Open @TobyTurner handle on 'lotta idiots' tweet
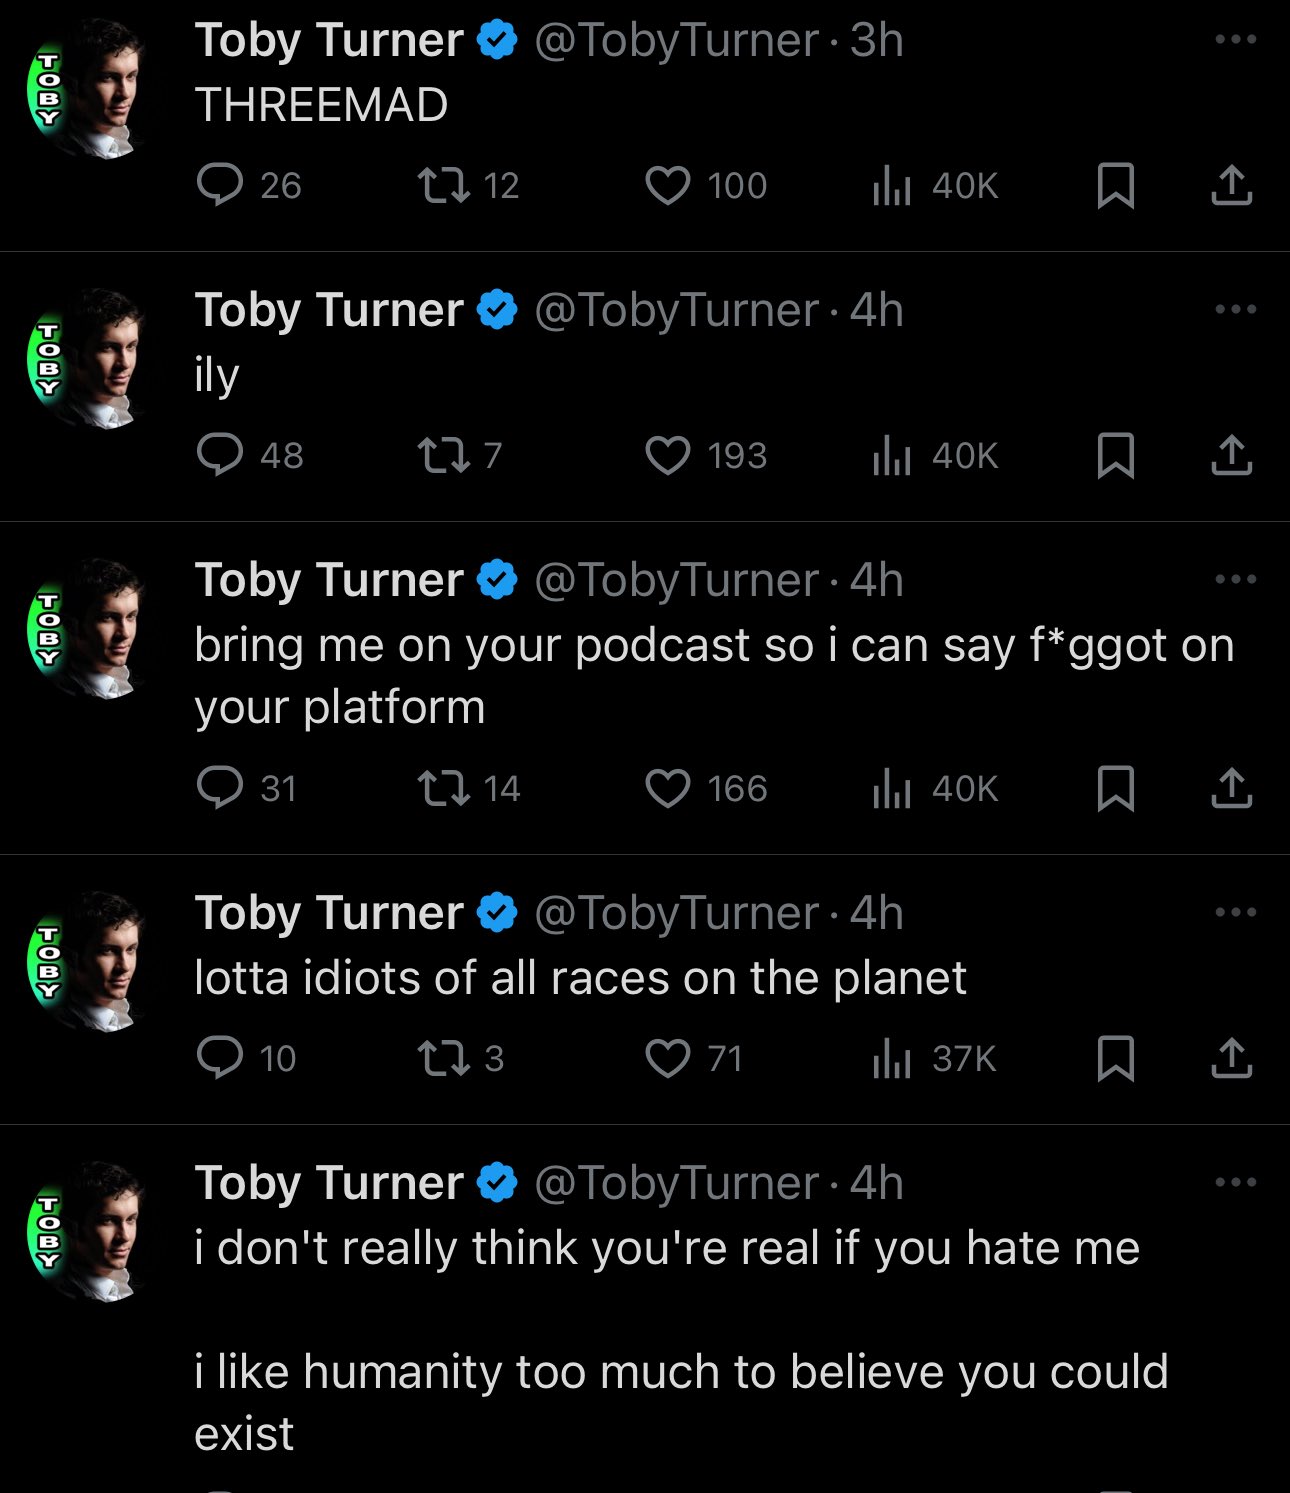1290x1493 pixels. tap(676, 913)
